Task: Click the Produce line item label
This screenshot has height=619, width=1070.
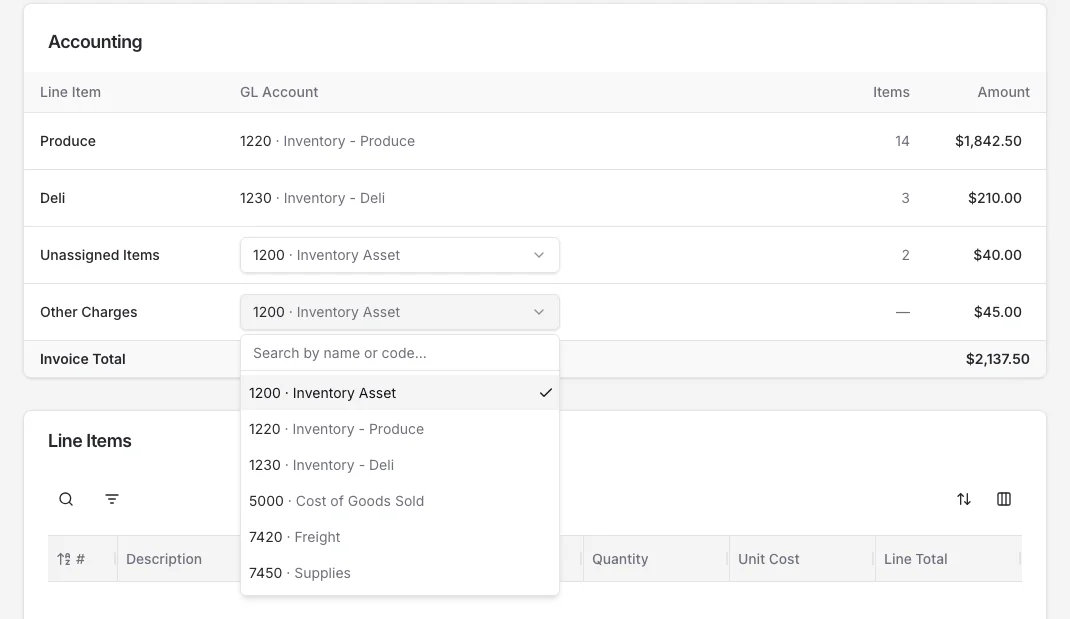Action: pos(68,141)
